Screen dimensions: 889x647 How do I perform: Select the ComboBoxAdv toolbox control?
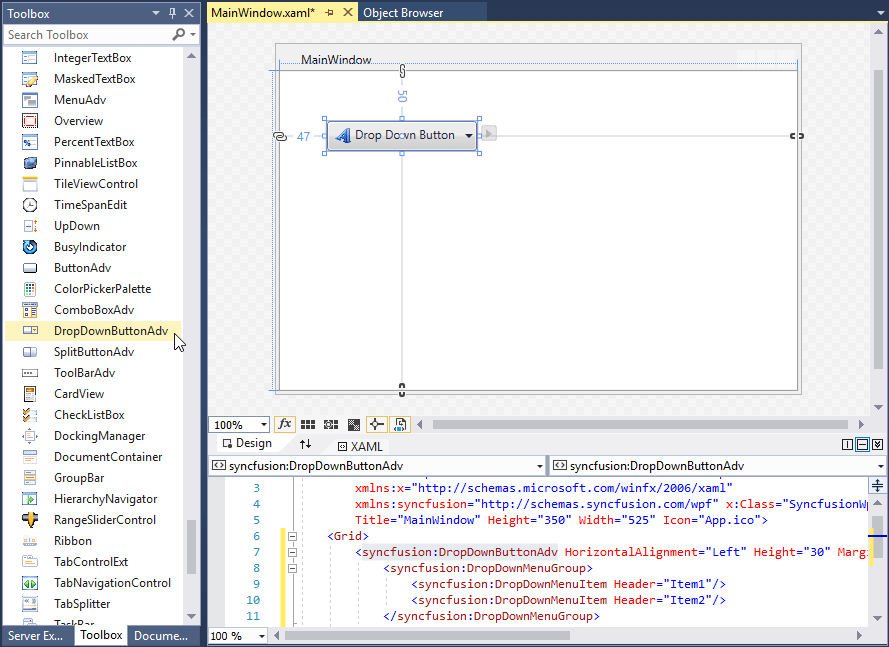pyautogui.click(x=88, y=309)
